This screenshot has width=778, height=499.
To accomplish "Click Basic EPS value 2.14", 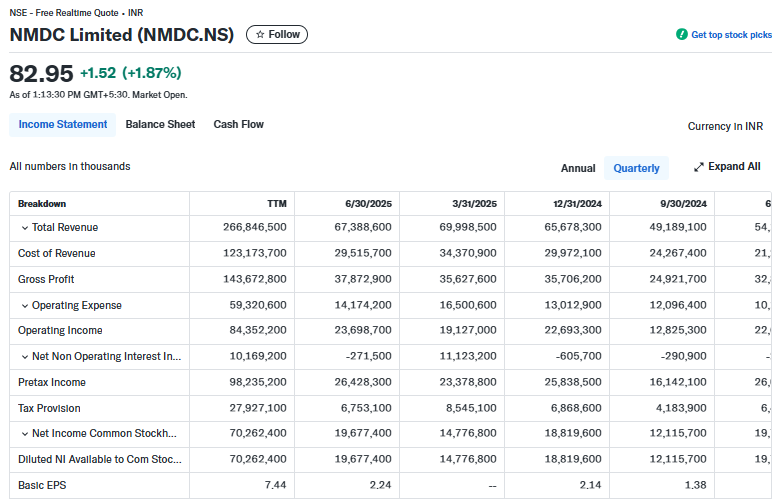I will (590, 485).
